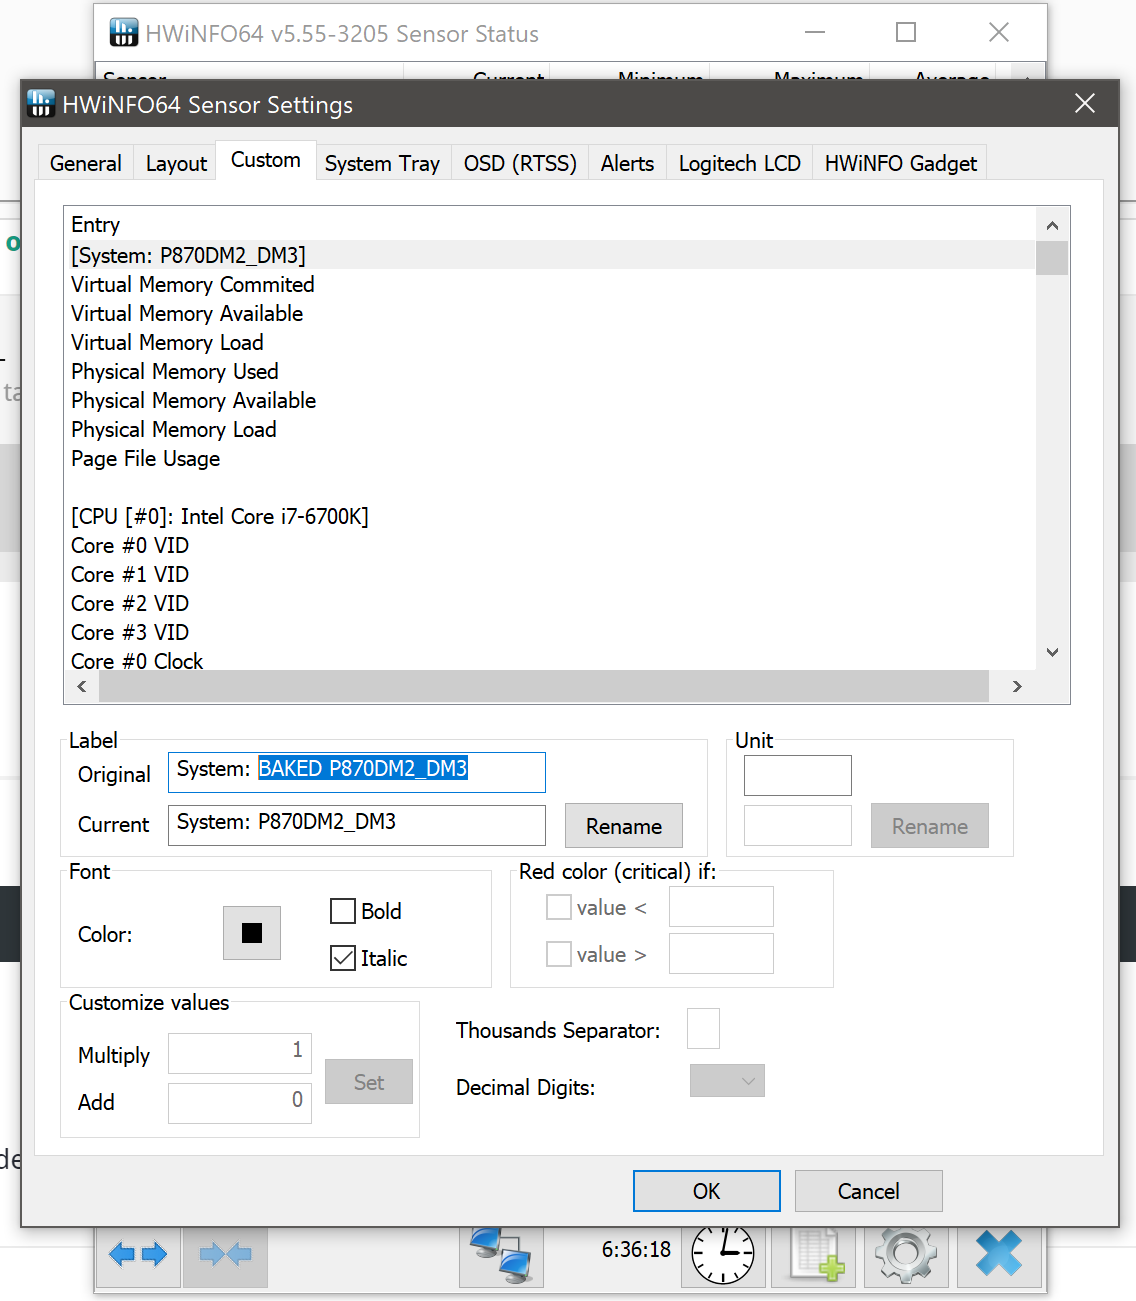Click the 'value >' threshold input field
Screen dimensions: 1136x1301
(x=721, y=954)
